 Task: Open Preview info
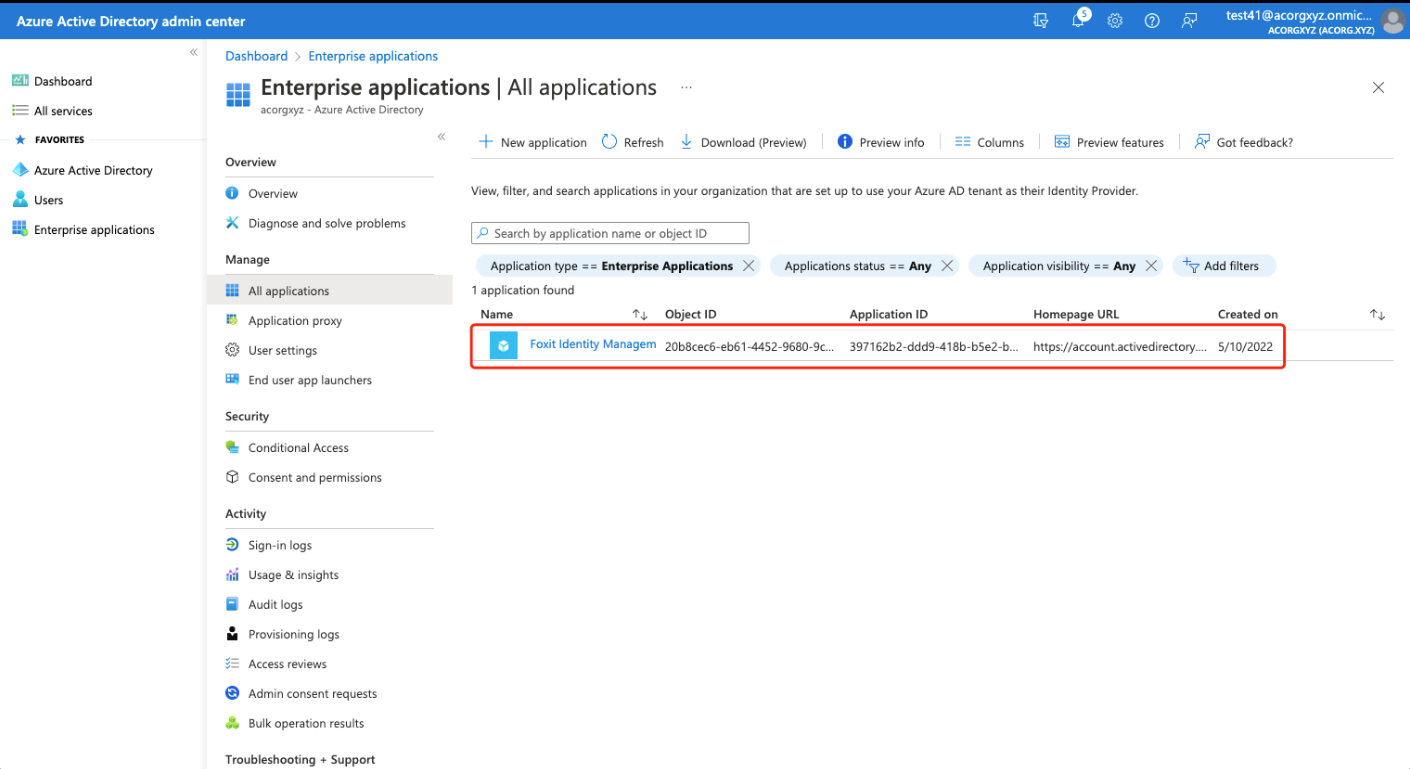coord(881,142)
